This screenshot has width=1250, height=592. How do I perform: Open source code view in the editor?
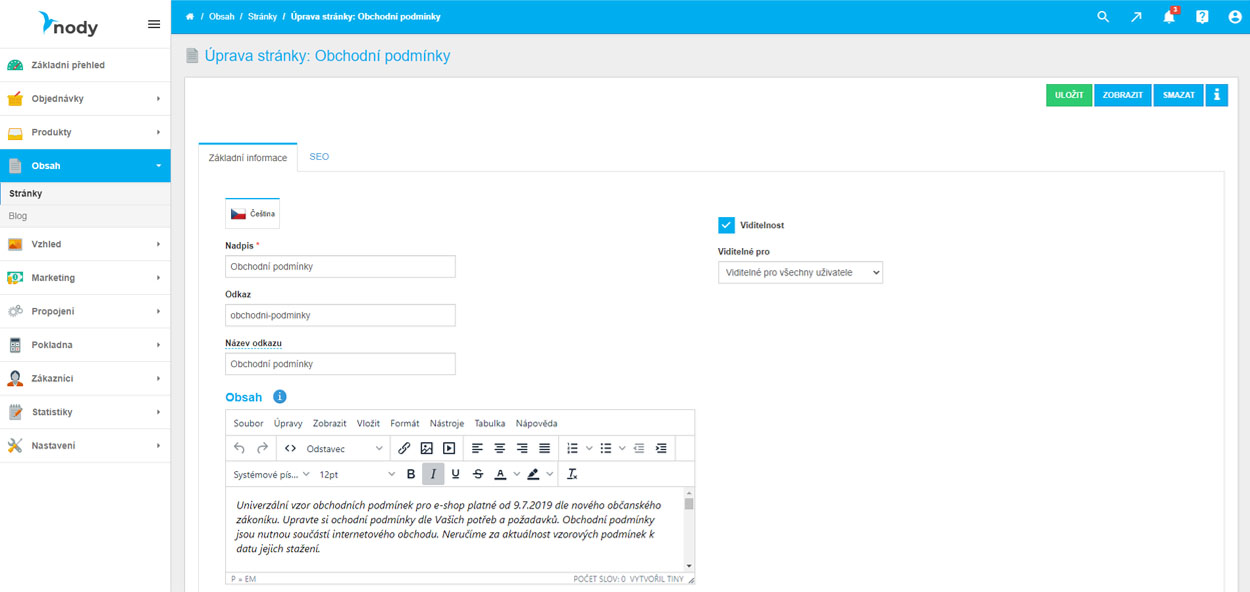tap(290, 449)
